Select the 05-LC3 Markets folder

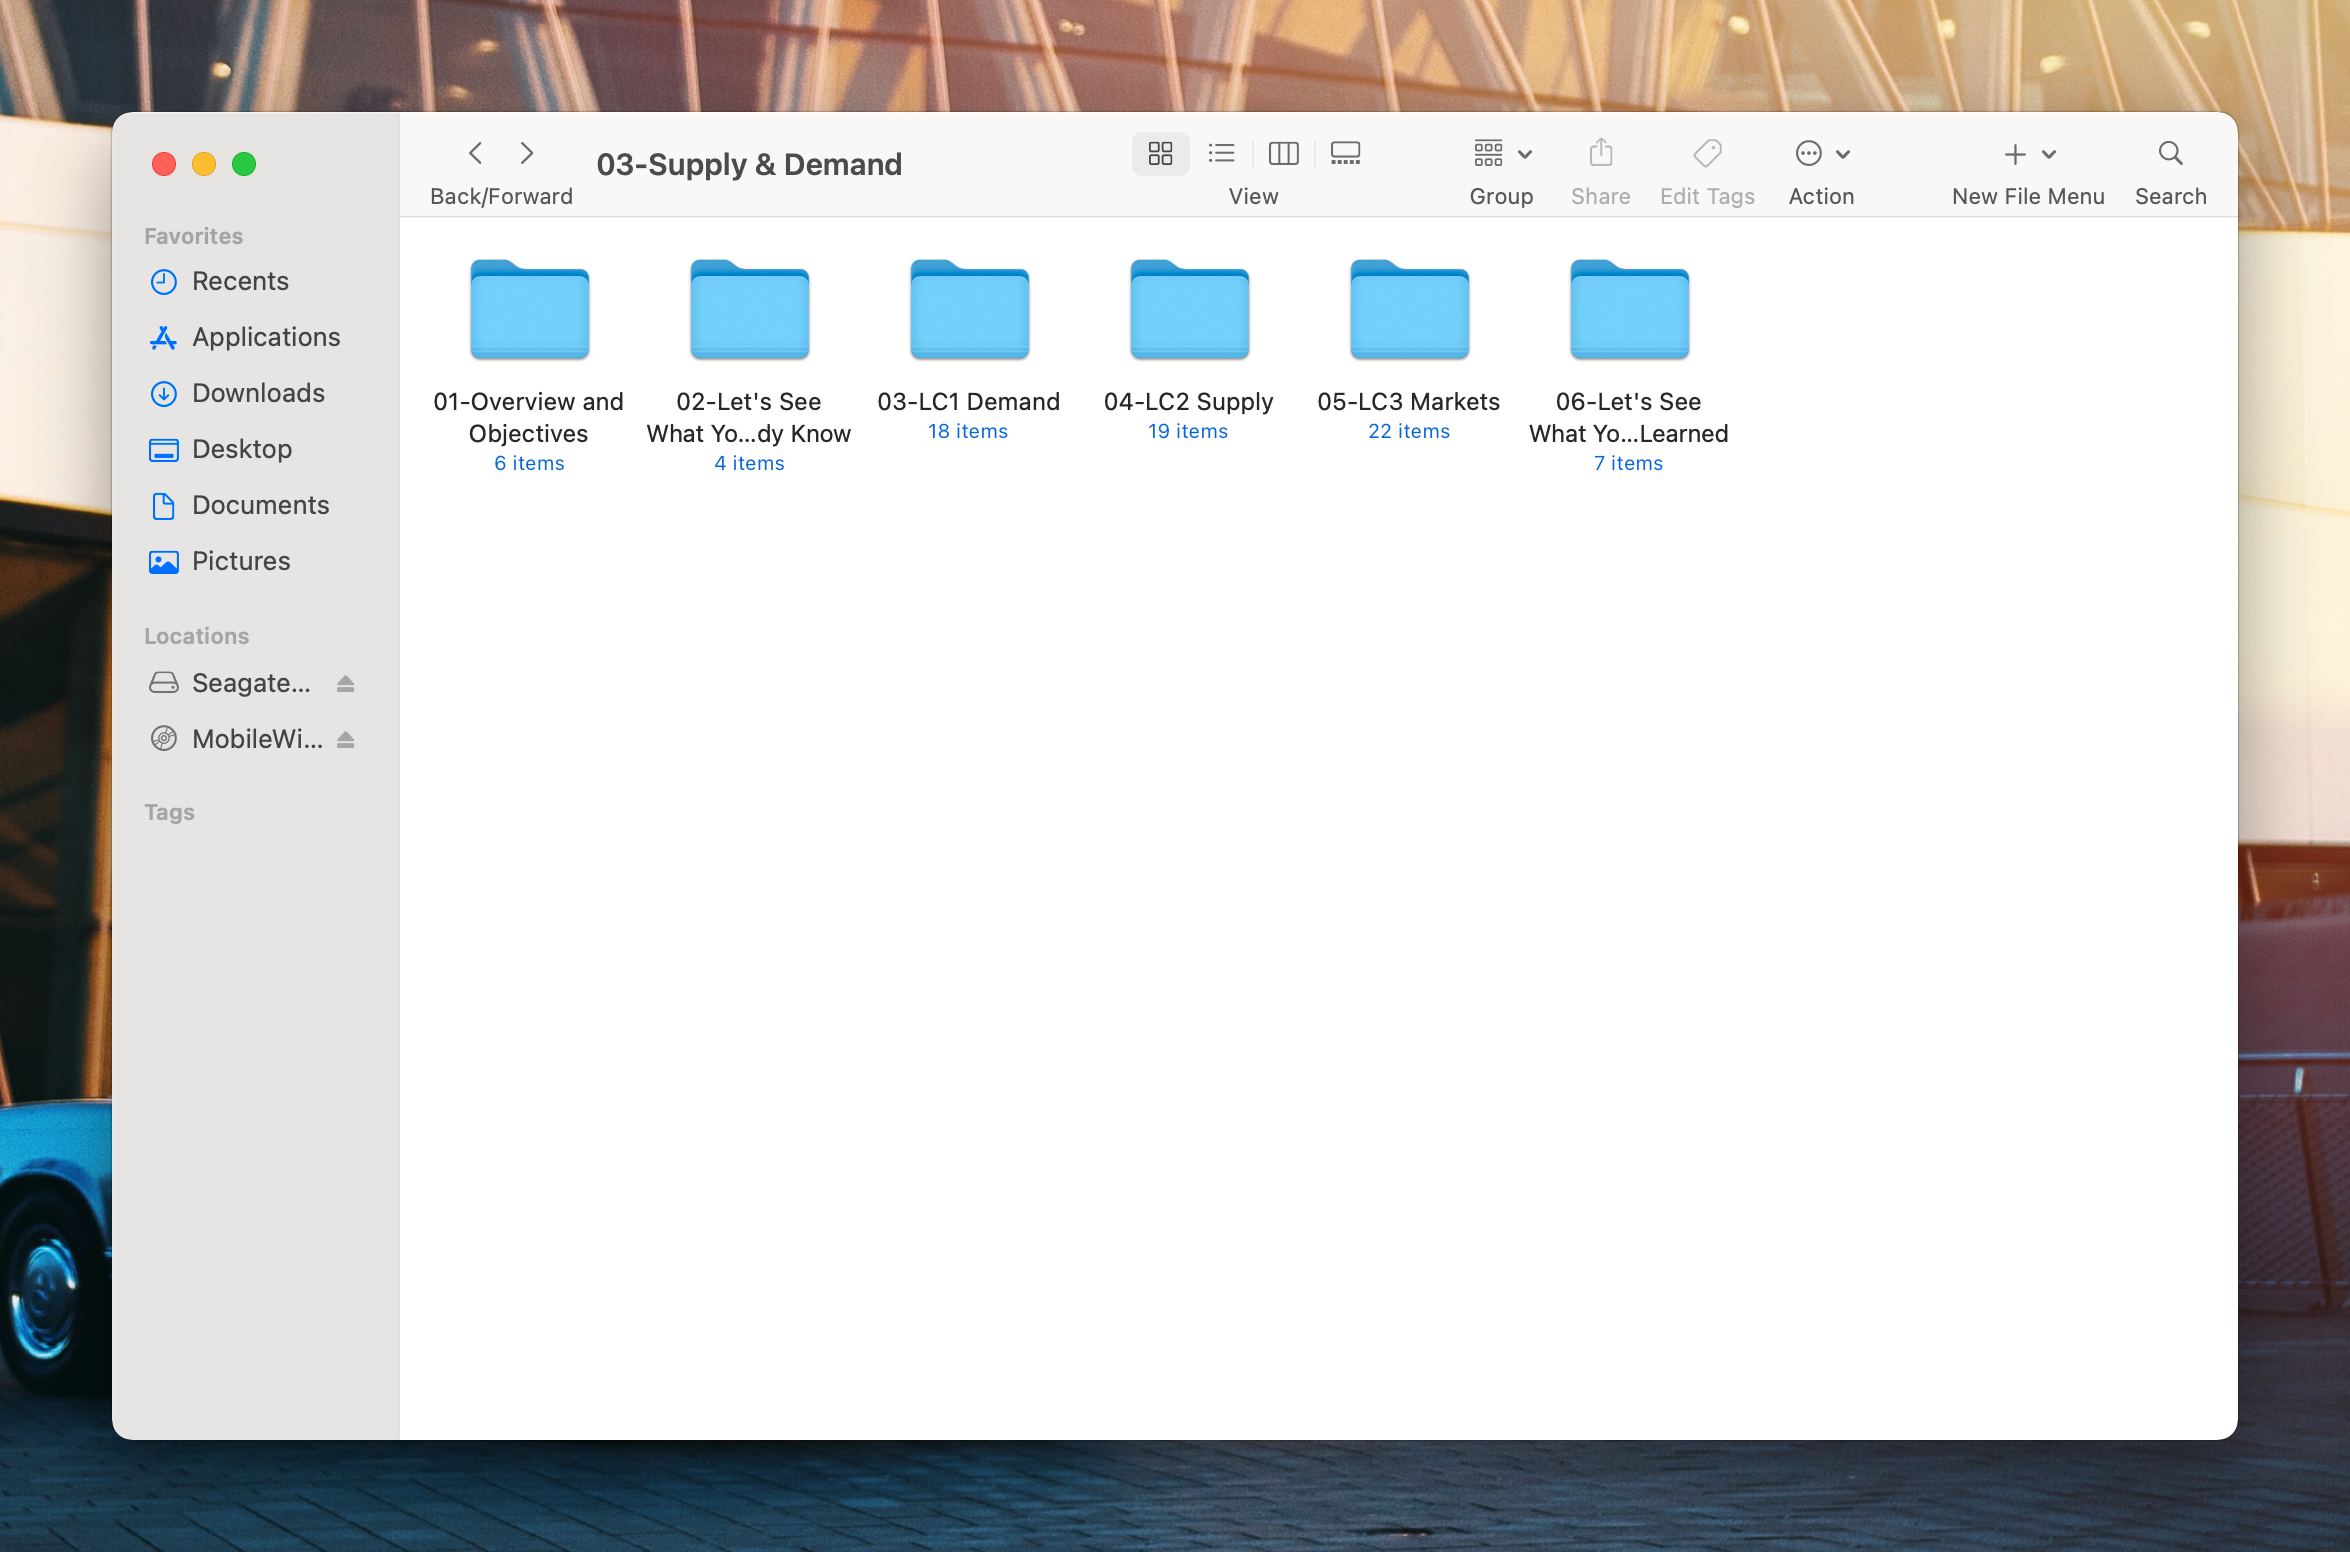point(1408,311)
